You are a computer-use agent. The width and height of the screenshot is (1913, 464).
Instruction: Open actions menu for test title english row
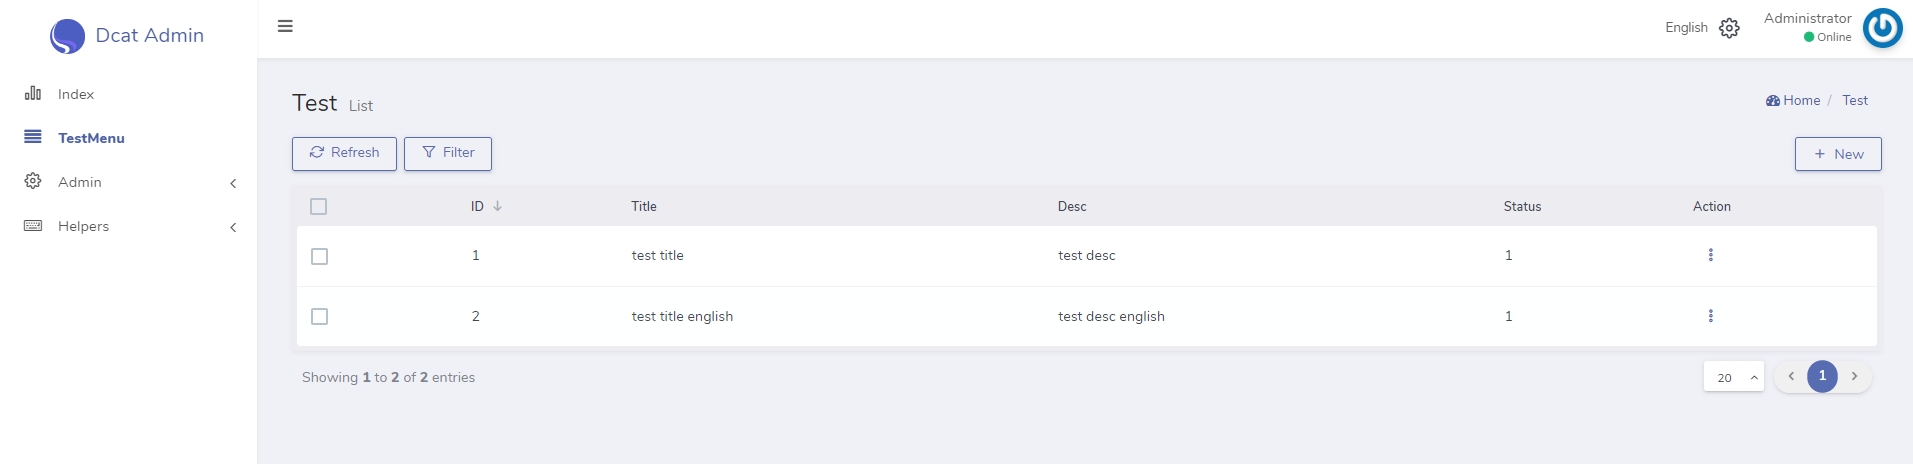coord(1710,316)
